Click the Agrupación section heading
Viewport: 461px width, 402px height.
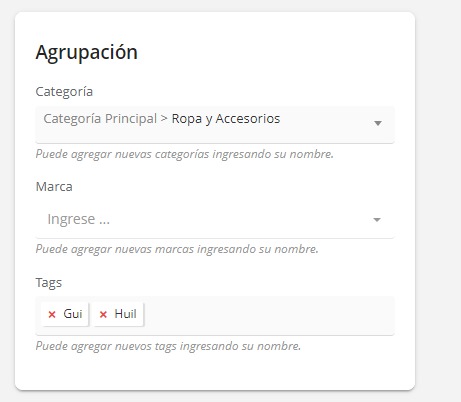point(86,53)
